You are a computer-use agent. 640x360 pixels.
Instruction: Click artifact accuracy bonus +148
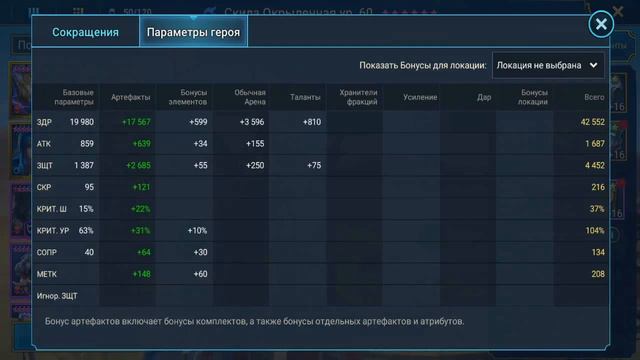141,274
